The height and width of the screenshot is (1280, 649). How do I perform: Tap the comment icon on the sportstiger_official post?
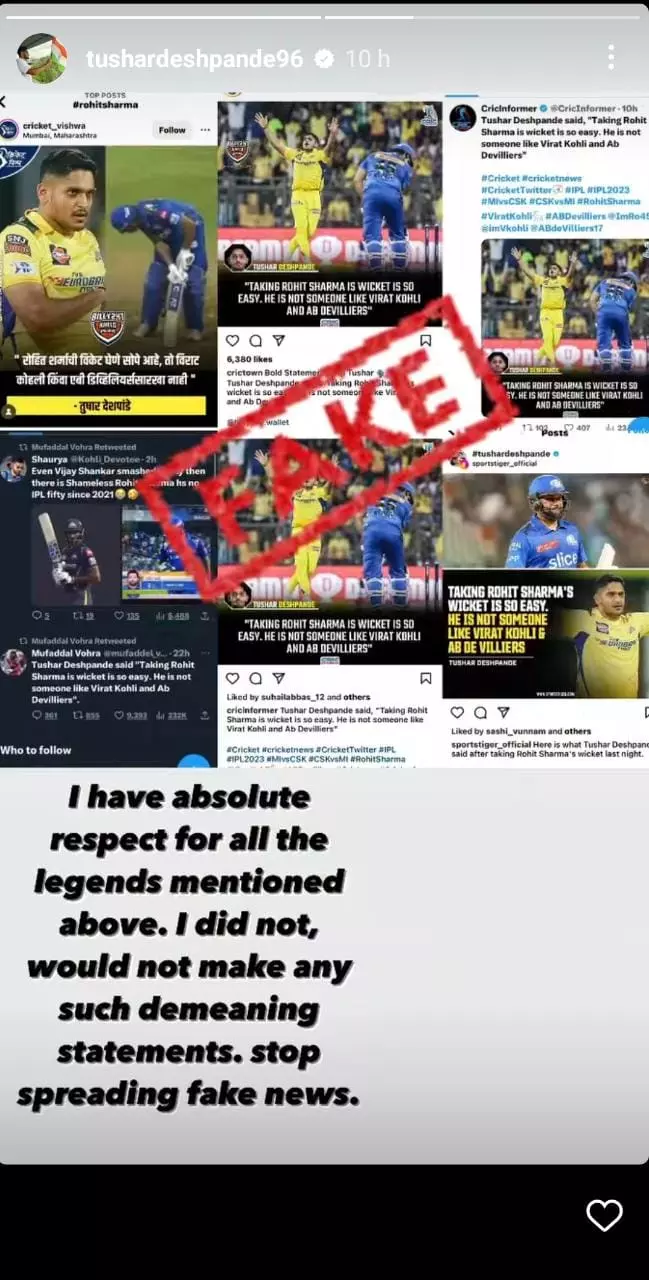coord(480,712)
